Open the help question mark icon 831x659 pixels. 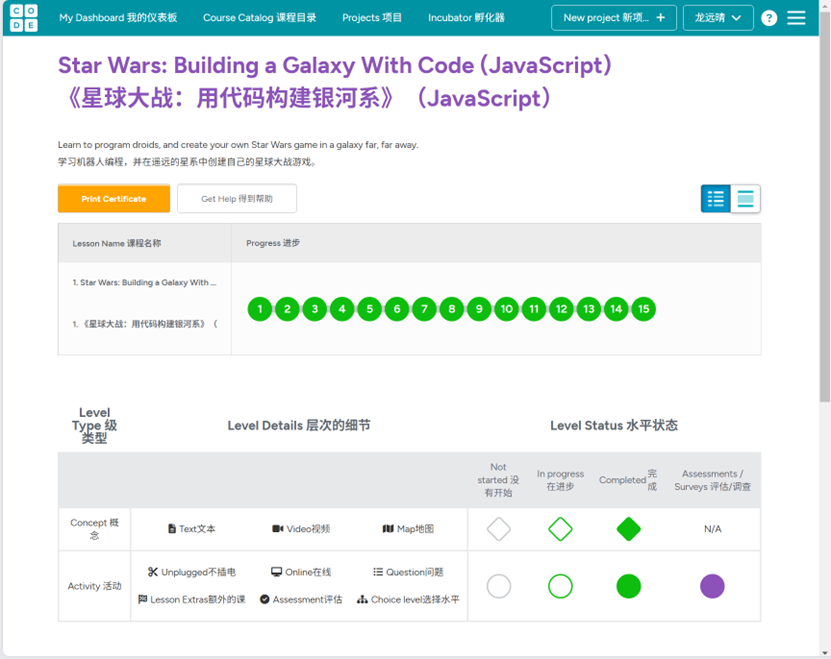pyautogui.click(x=769, y=18)
